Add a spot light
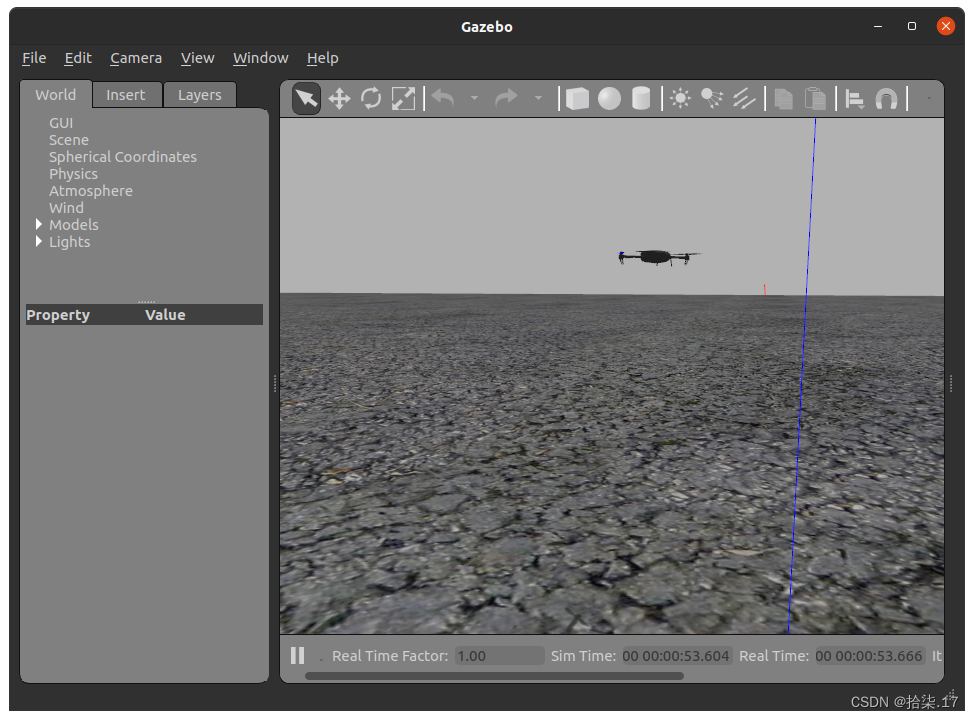The height and width of the screenshot is (720, 974). coord(712,98)
